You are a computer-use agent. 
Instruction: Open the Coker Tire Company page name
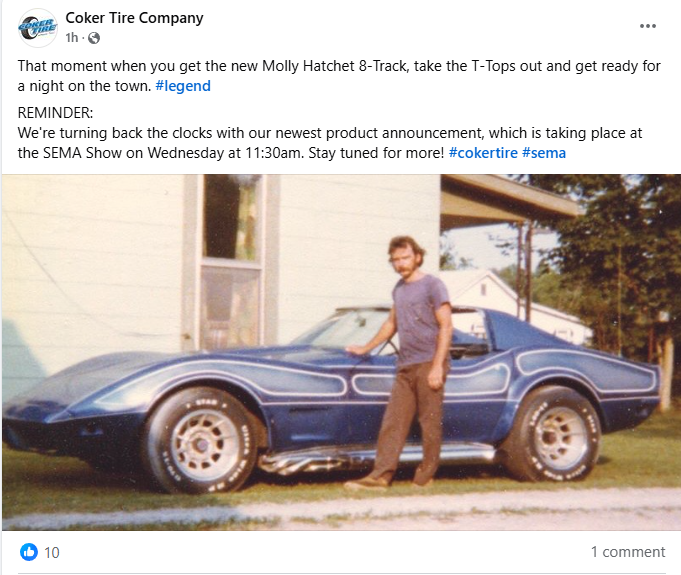point(134,18)
